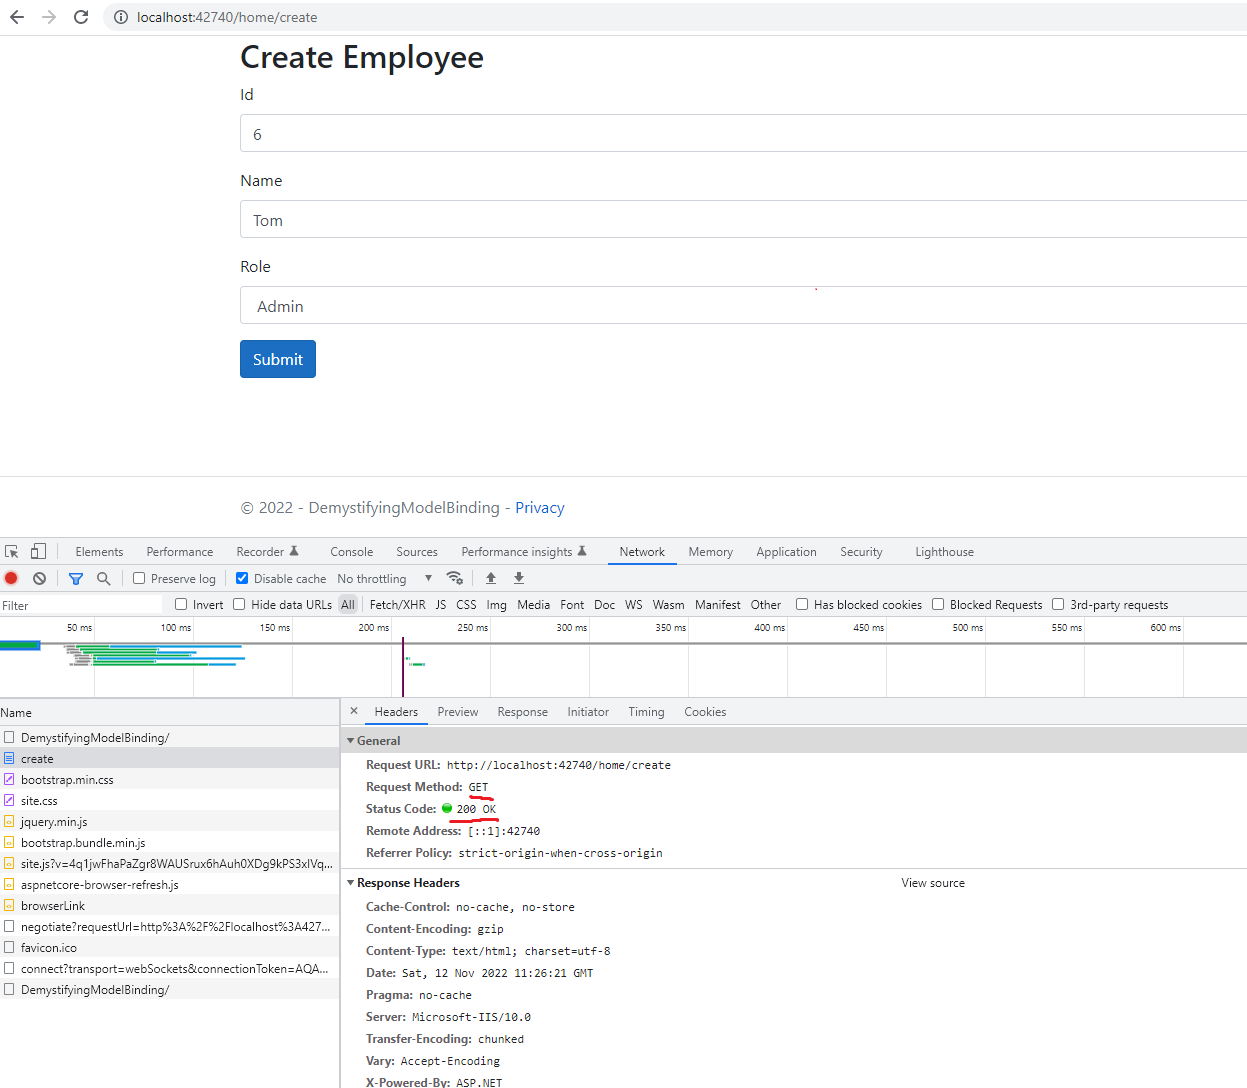Activate the inspect element picker icon
The height and width of the screenshot is (1088, 1247).
click(x=12, y=551)
